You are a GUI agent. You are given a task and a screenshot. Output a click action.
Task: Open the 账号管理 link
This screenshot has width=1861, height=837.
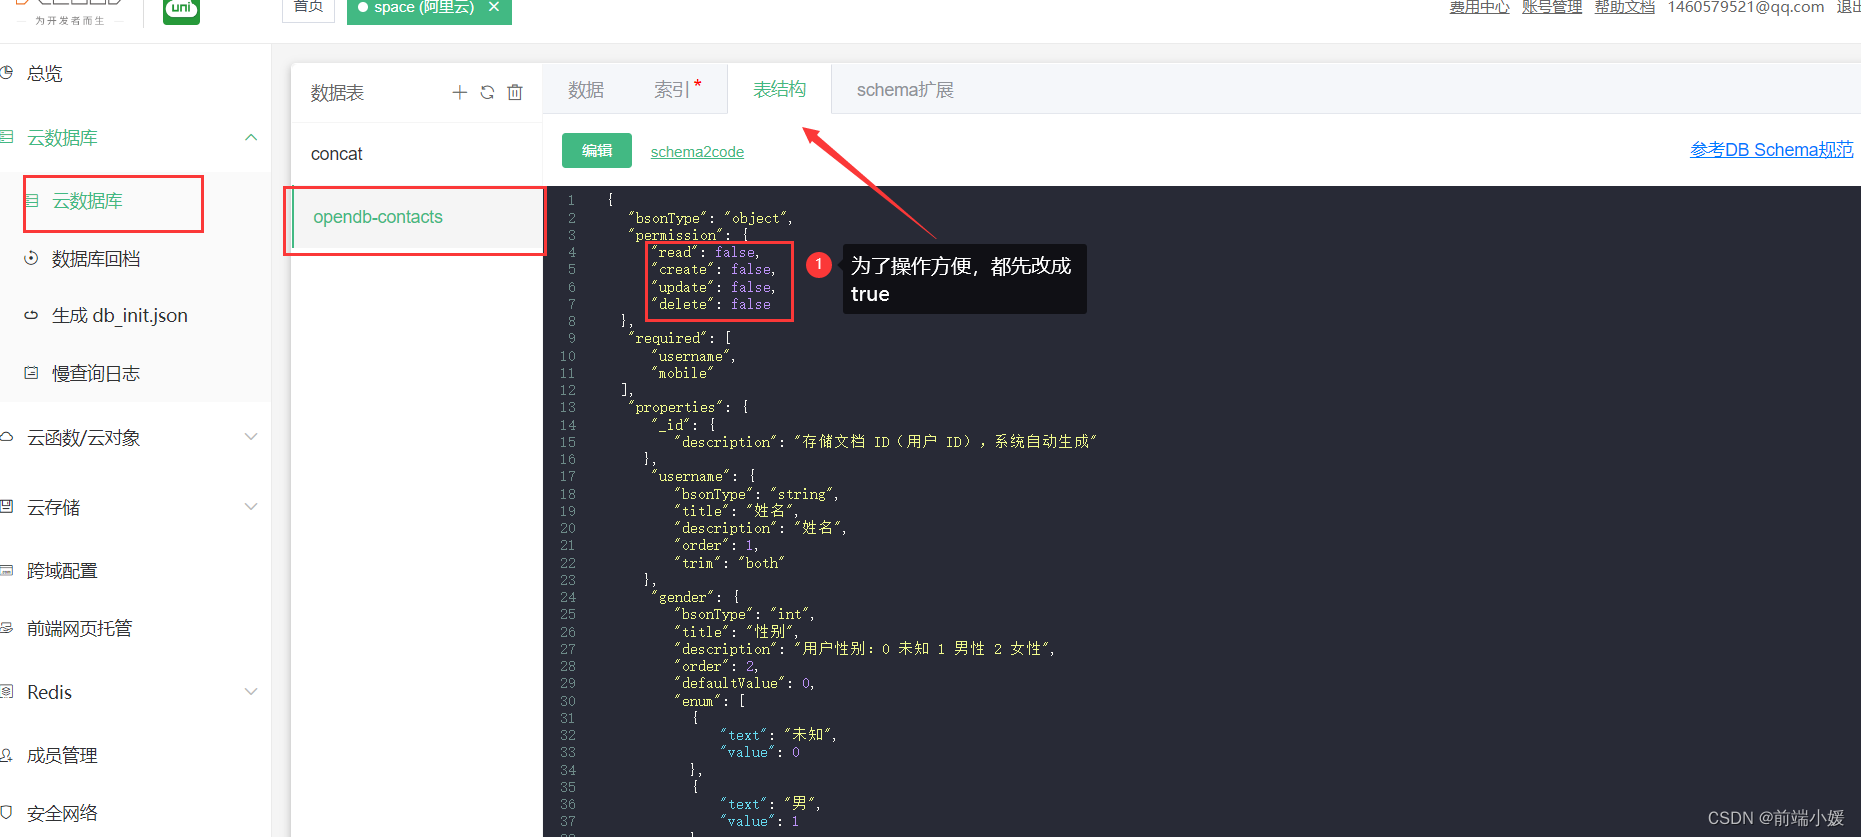(x=1552, y=7)
